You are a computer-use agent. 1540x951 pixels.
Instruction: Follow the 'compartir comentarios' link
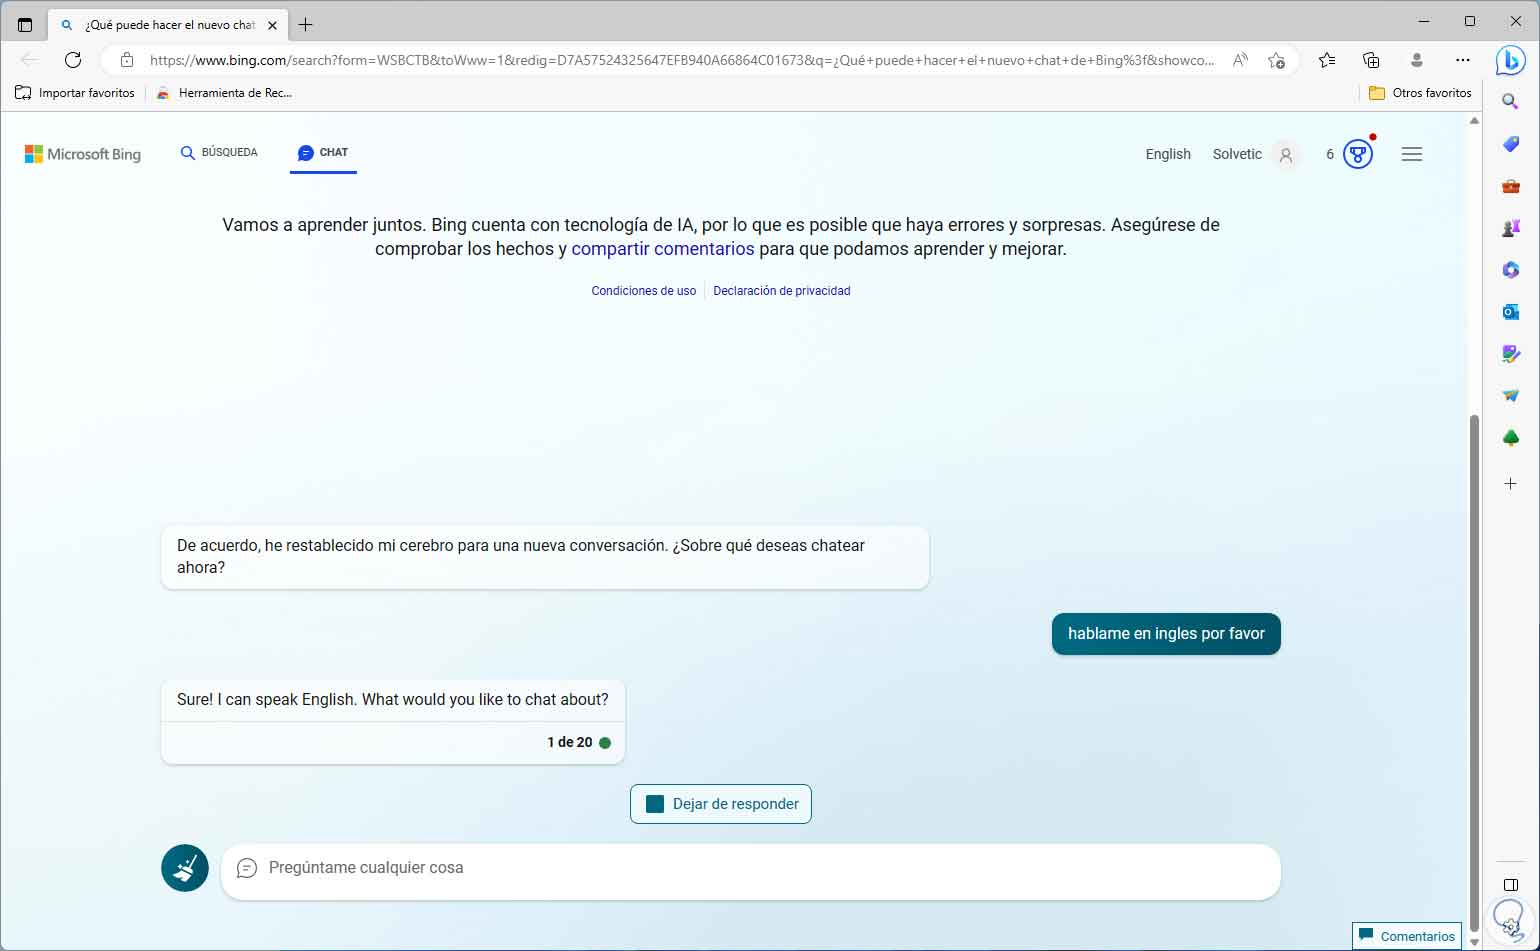coord(663,249)
